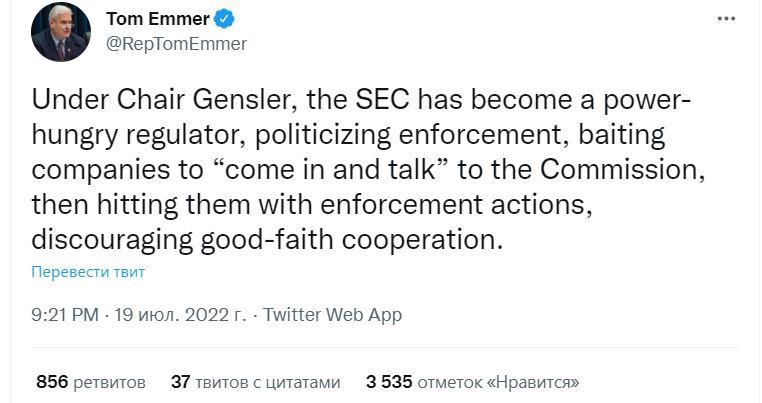
Task: Open Tom Emmer's profile photo
Action: (61, 31)
